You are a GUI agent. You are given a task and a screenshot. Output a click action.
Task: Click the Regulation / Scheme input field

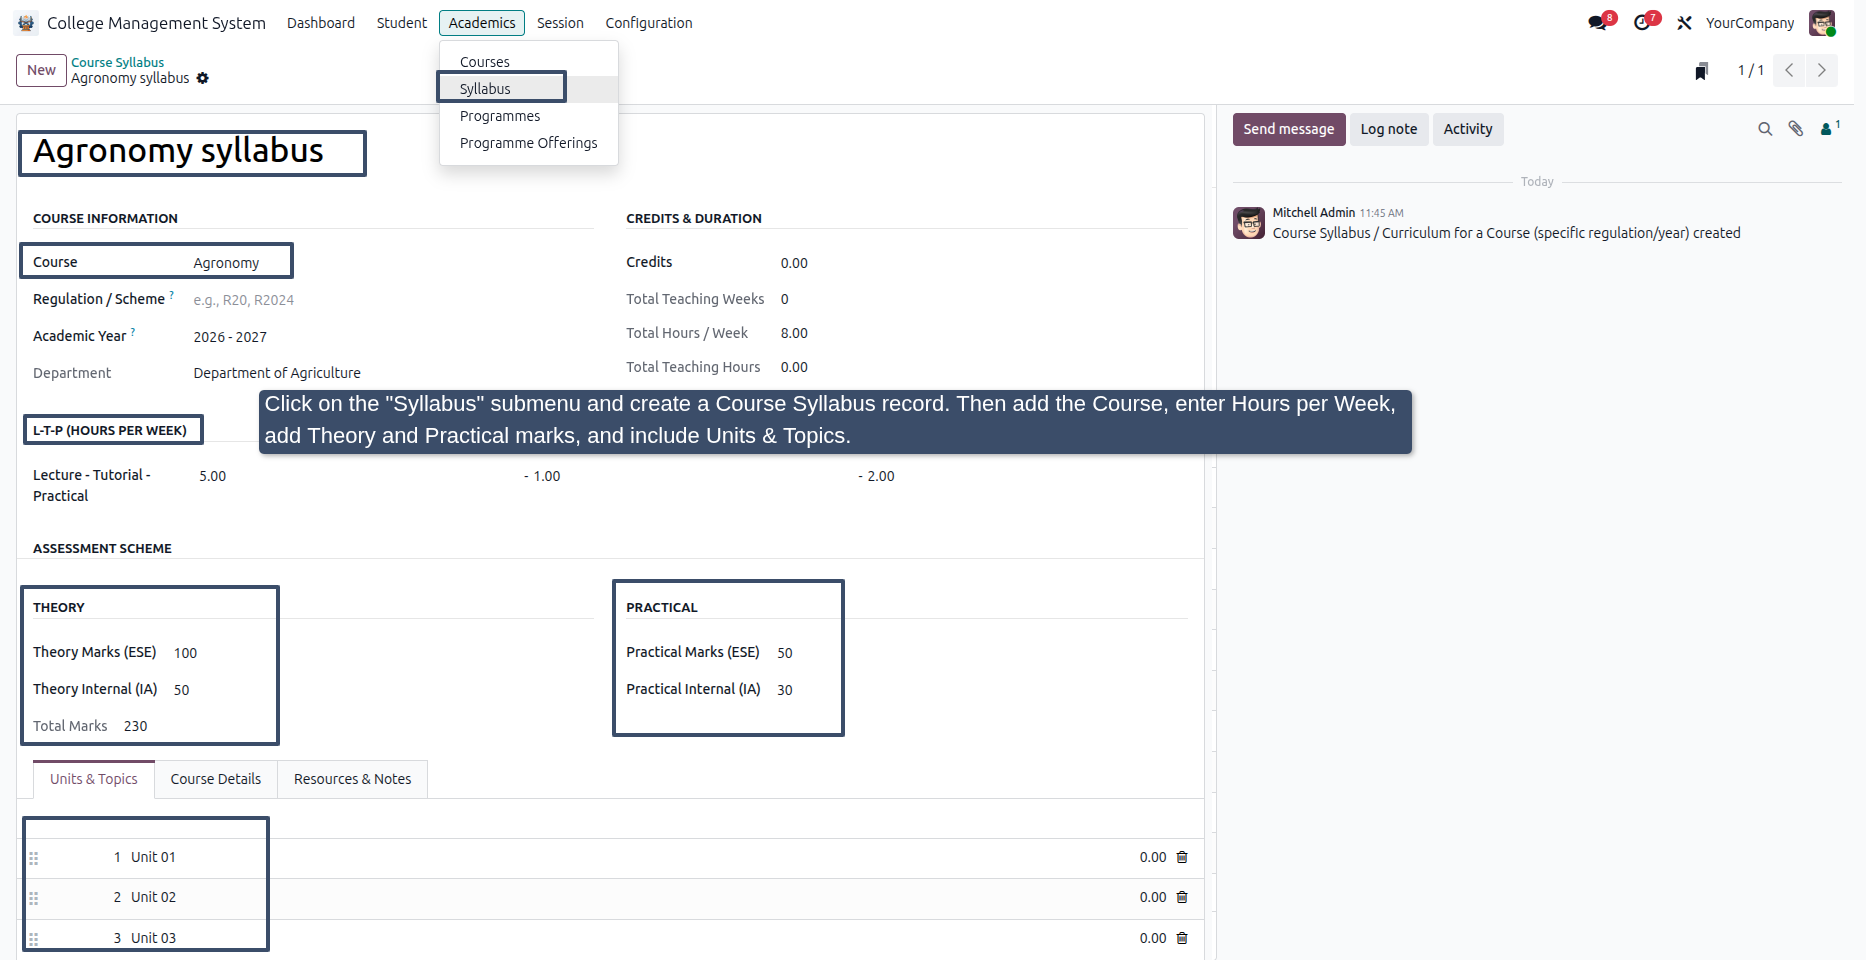tap(393, 300)
